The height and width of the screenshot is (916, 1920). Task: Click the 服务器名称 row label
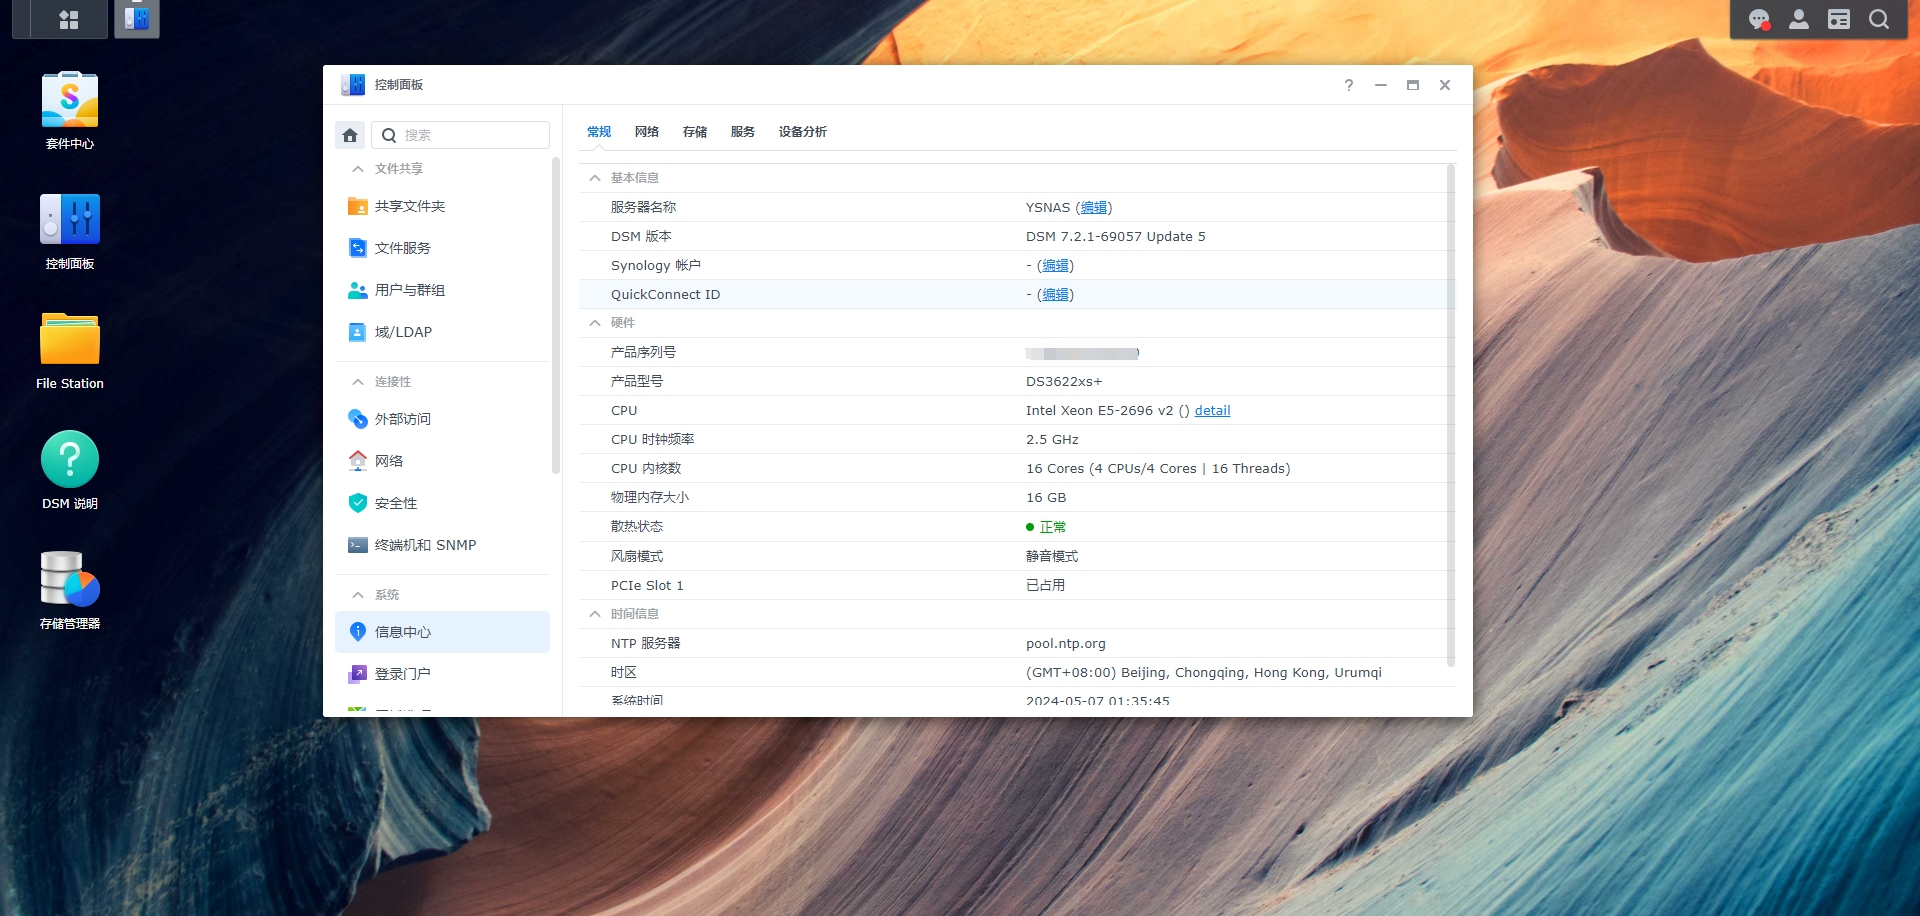pos(643,208)
